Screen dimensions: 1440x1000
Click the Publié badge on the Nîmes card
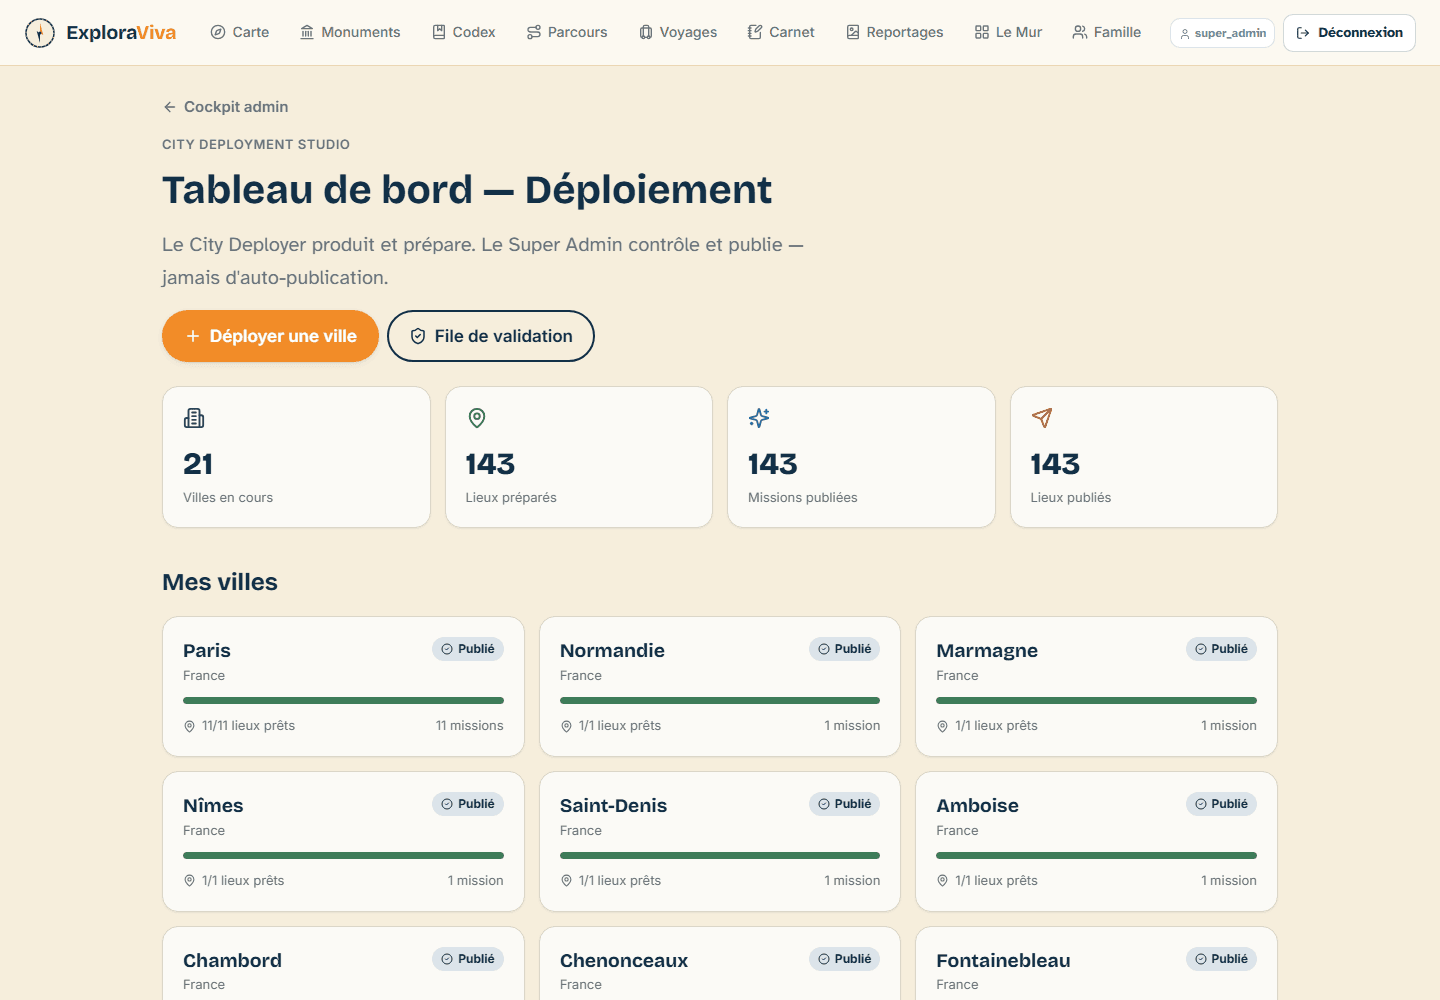click(x=468, y=804)
